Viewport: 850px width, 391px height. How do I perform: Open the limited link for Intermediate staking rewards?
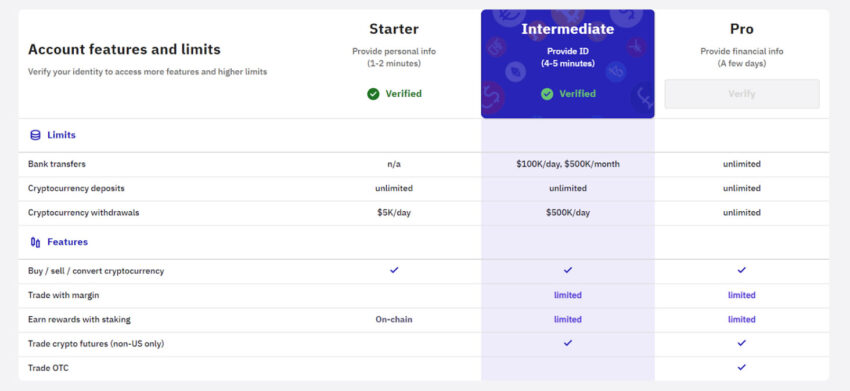click(568, 319)
